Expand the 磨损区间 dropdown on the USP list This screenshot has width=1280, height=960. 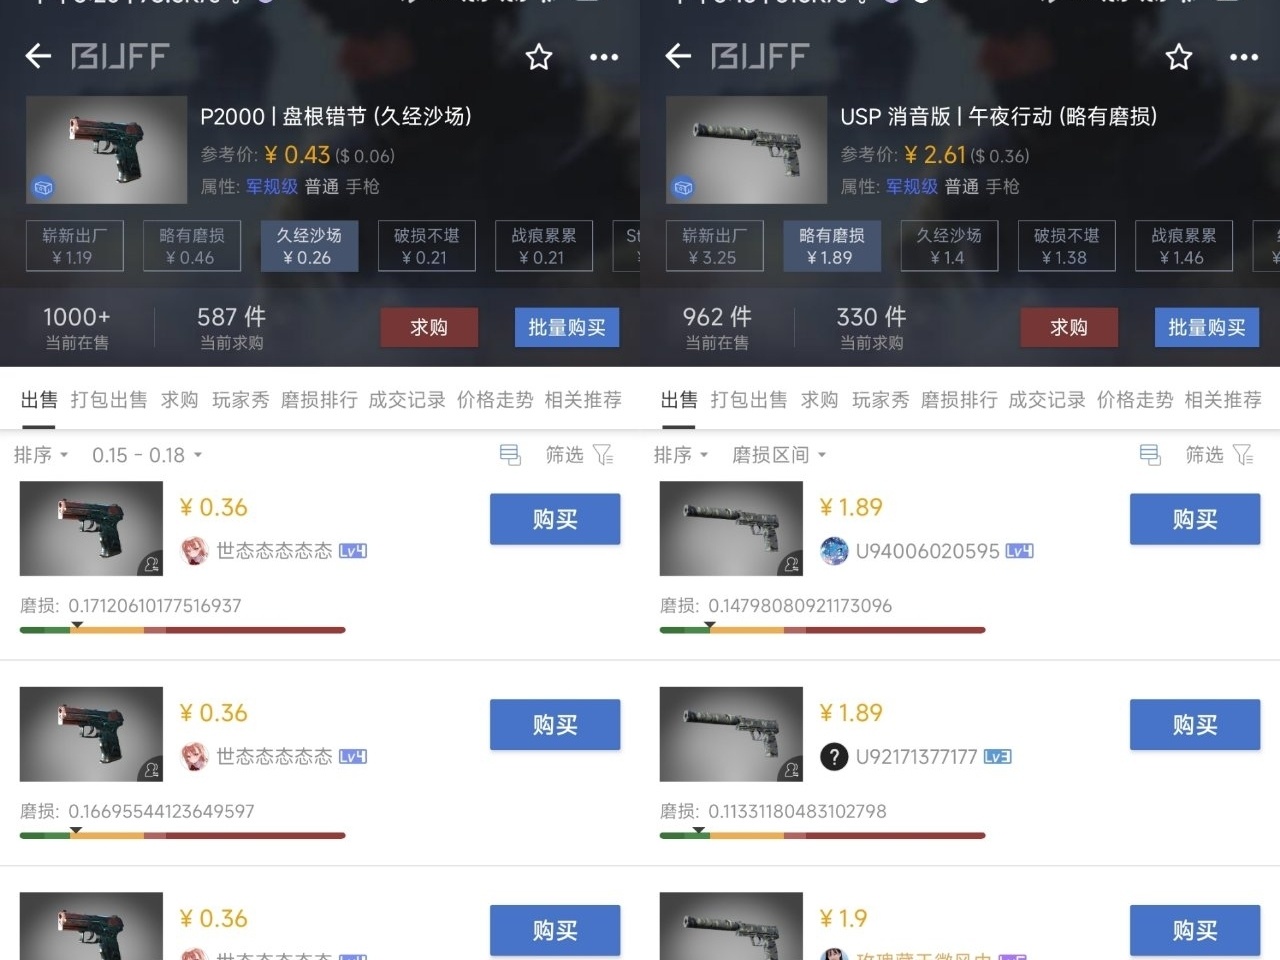tap(779, 455)
